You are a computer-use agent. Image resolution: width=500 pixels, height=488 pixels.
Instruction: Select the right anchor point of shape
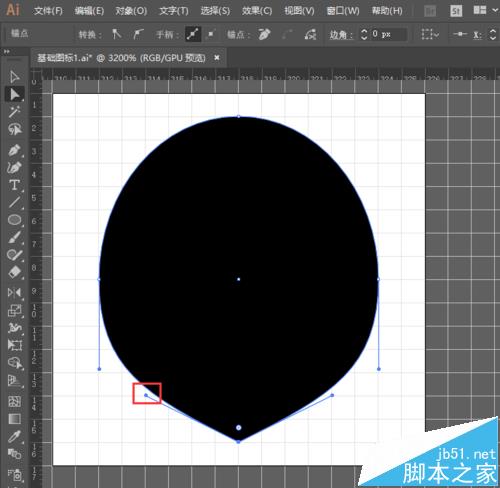coord(378,279)
